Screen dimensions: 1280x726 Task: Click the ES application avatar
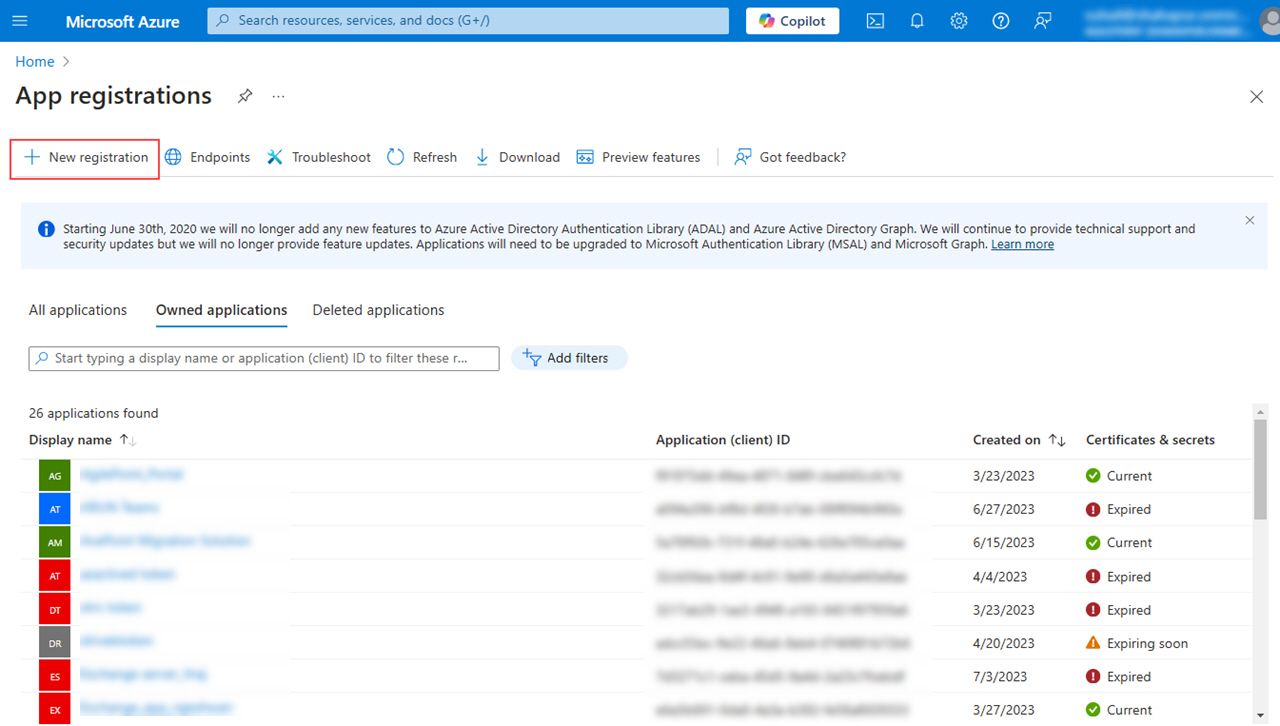click(x=55, y=677)
